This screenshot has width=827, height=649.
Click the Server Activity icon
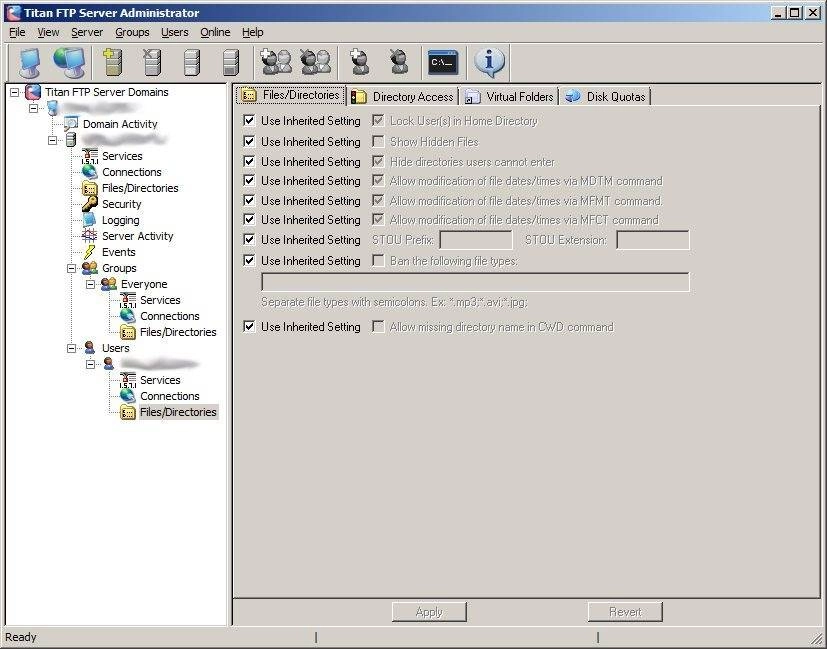(90, 236)
